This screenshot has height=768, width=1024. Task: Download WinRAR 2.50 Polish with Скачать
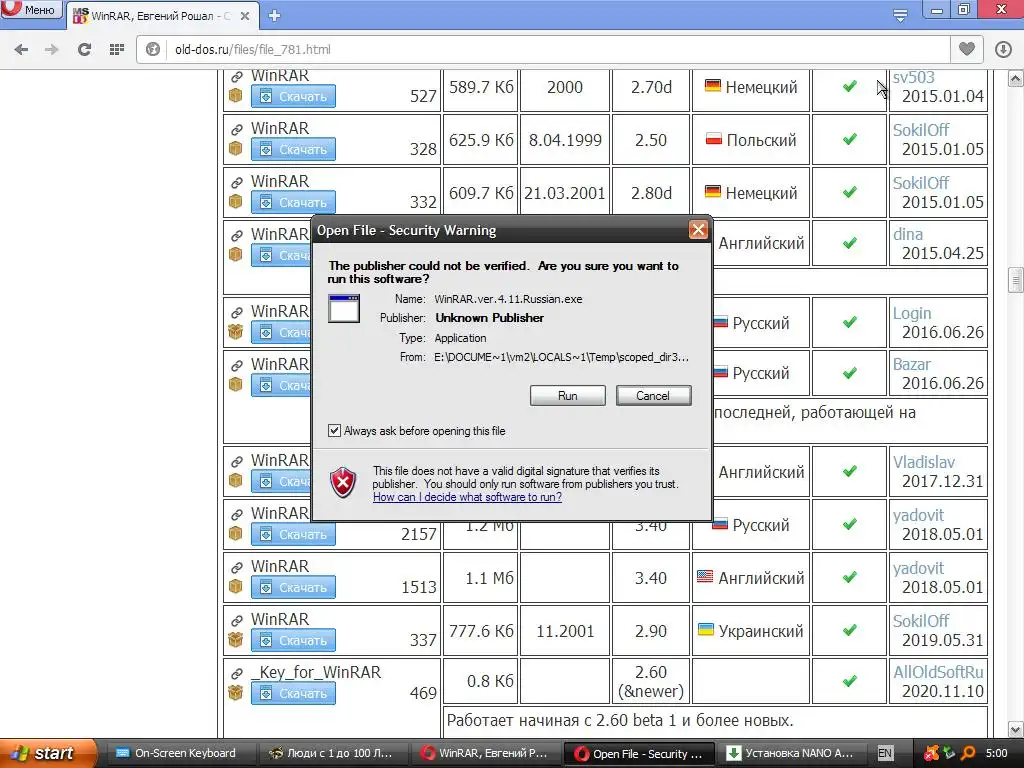click(293, 150)
